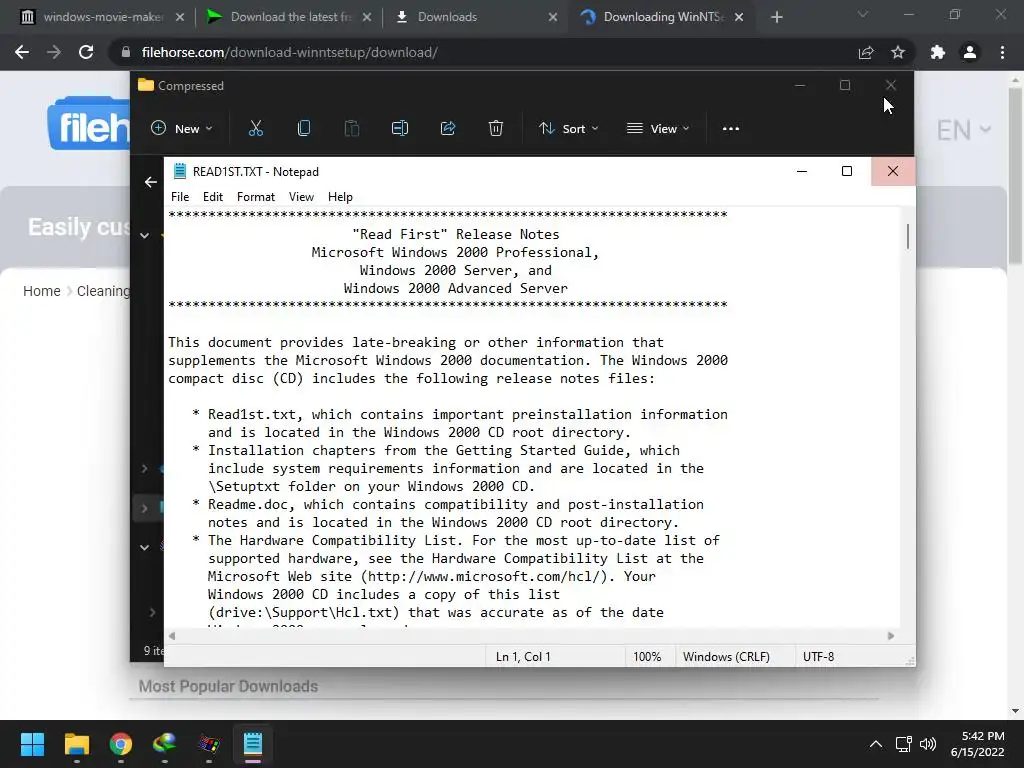Open Chrome from the taskbar
1024x768 pixels.
click(121, 744)
